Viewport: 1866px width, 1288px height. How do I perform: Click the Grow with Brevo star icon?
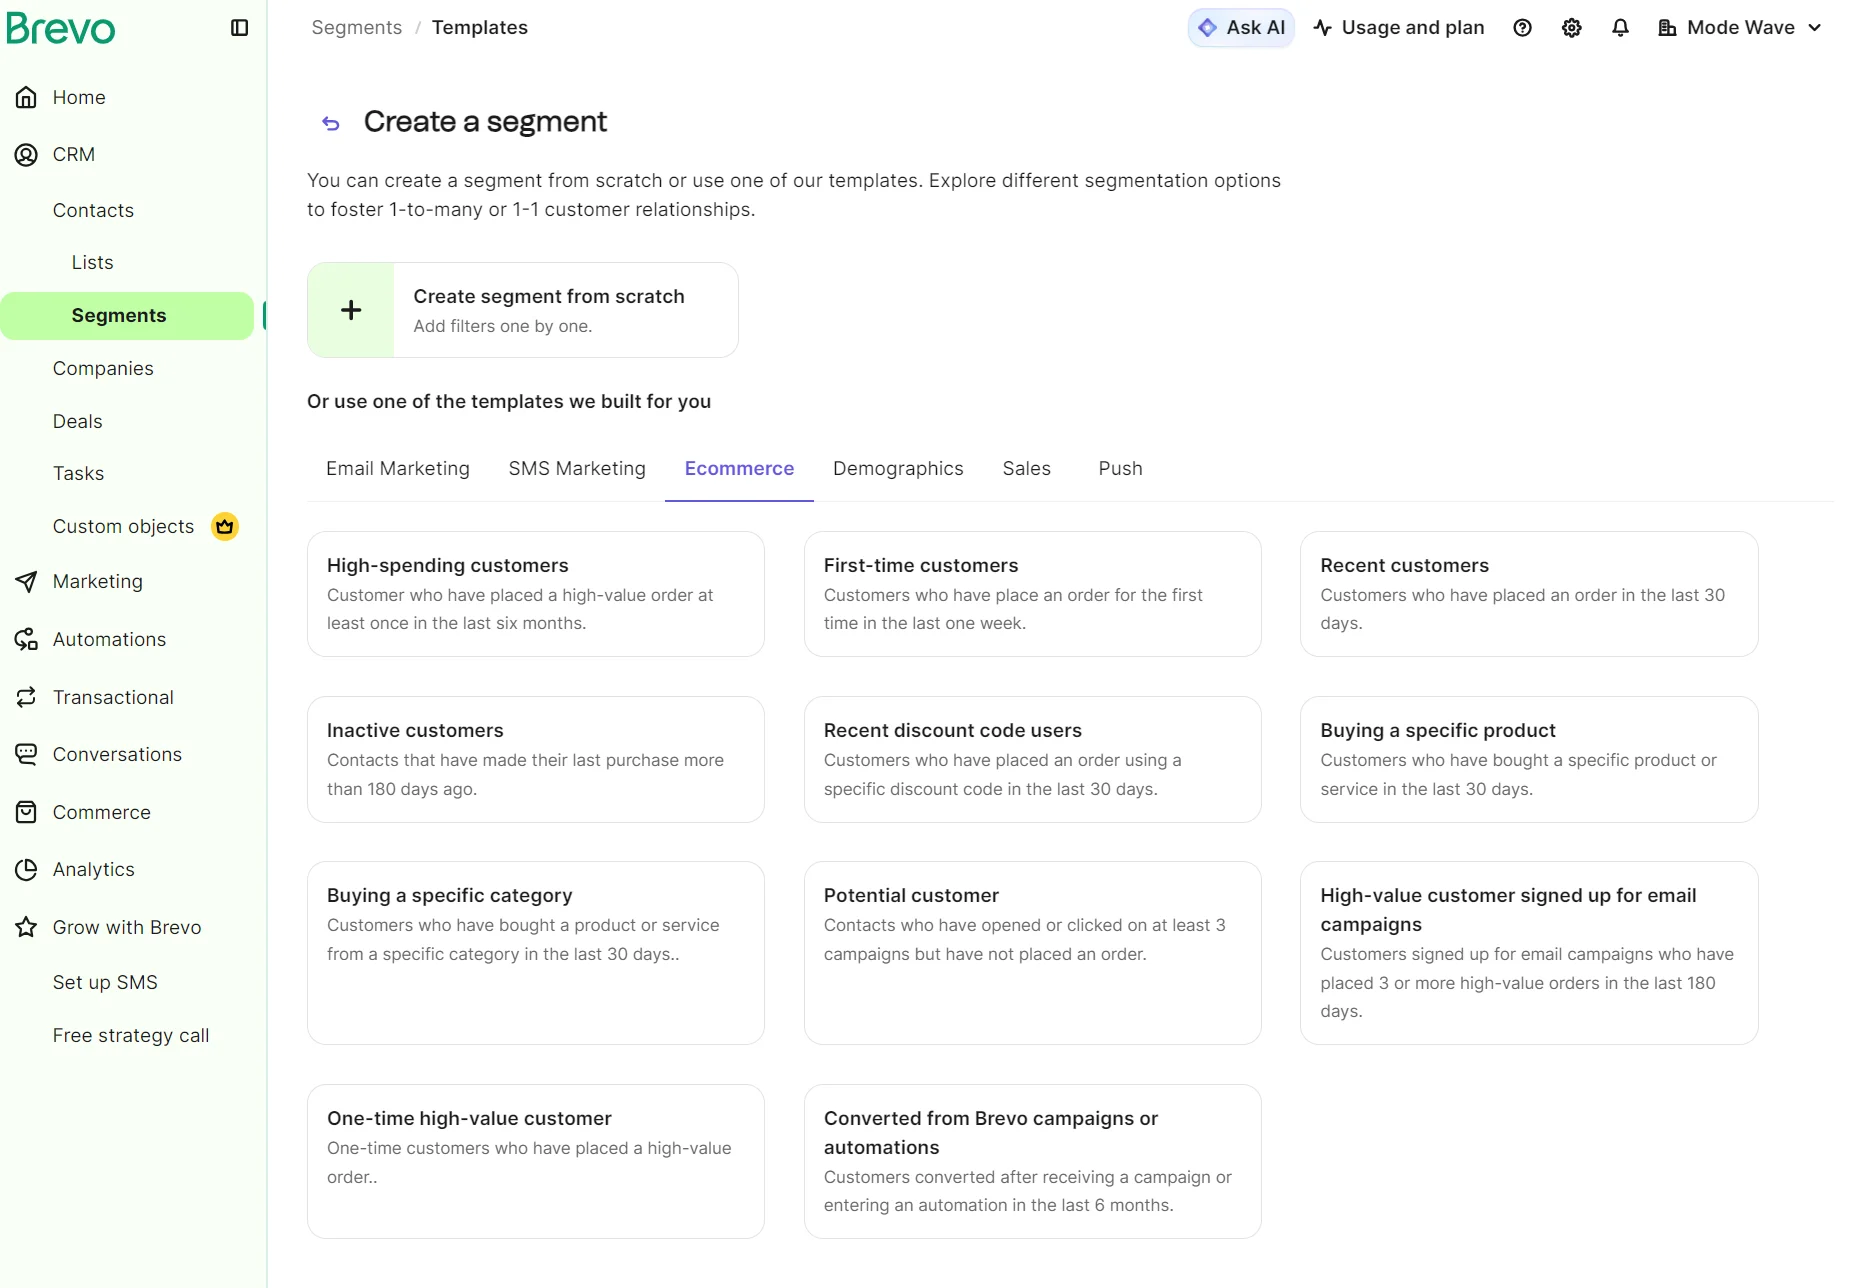[x=26, y=927]
